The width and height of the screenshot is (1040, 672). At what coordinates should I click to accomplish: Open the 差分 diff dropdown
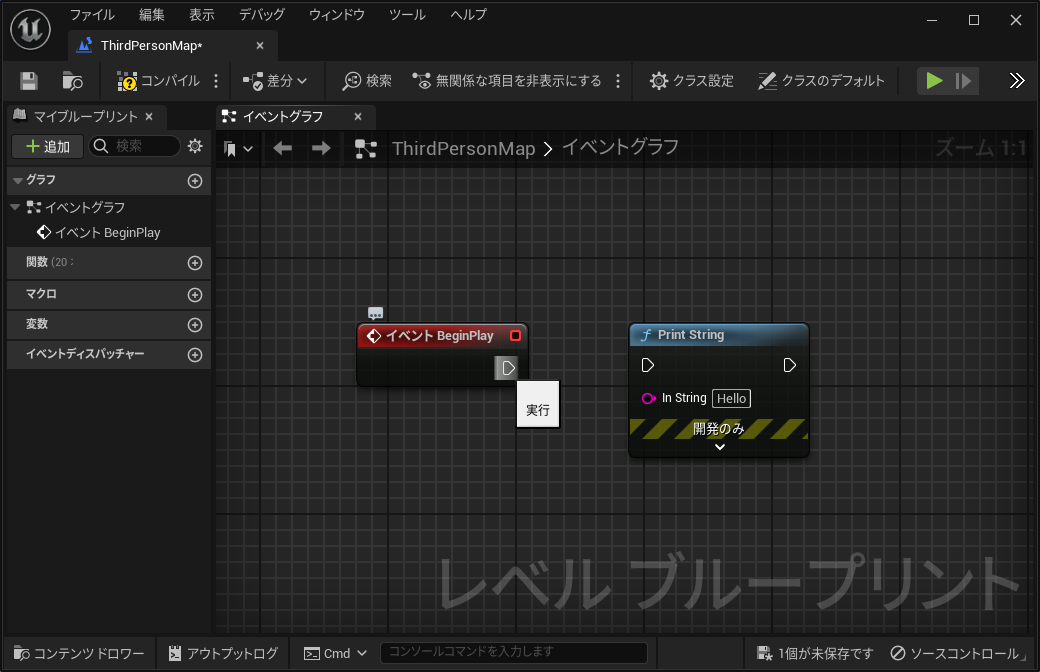tap(275, 81)
